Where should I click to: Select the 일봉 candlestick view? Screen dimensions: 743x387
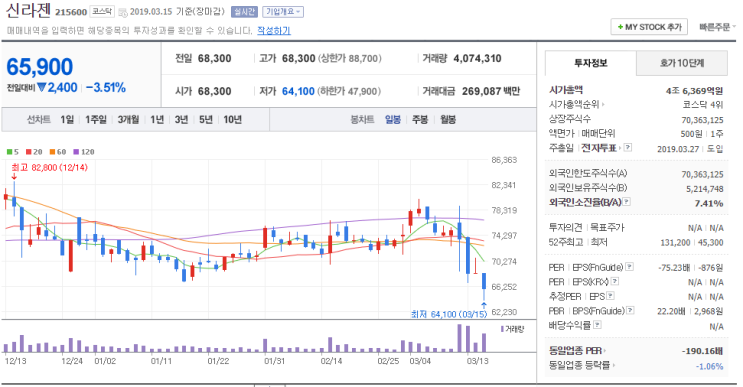pos(393,120)
